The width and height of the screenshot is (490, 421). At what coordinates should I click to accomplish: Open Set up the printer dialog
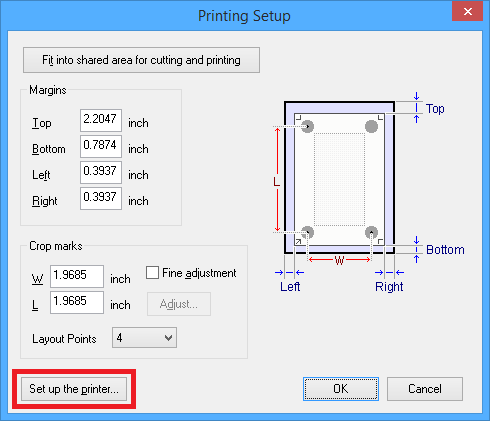click(x=74, y=389)
